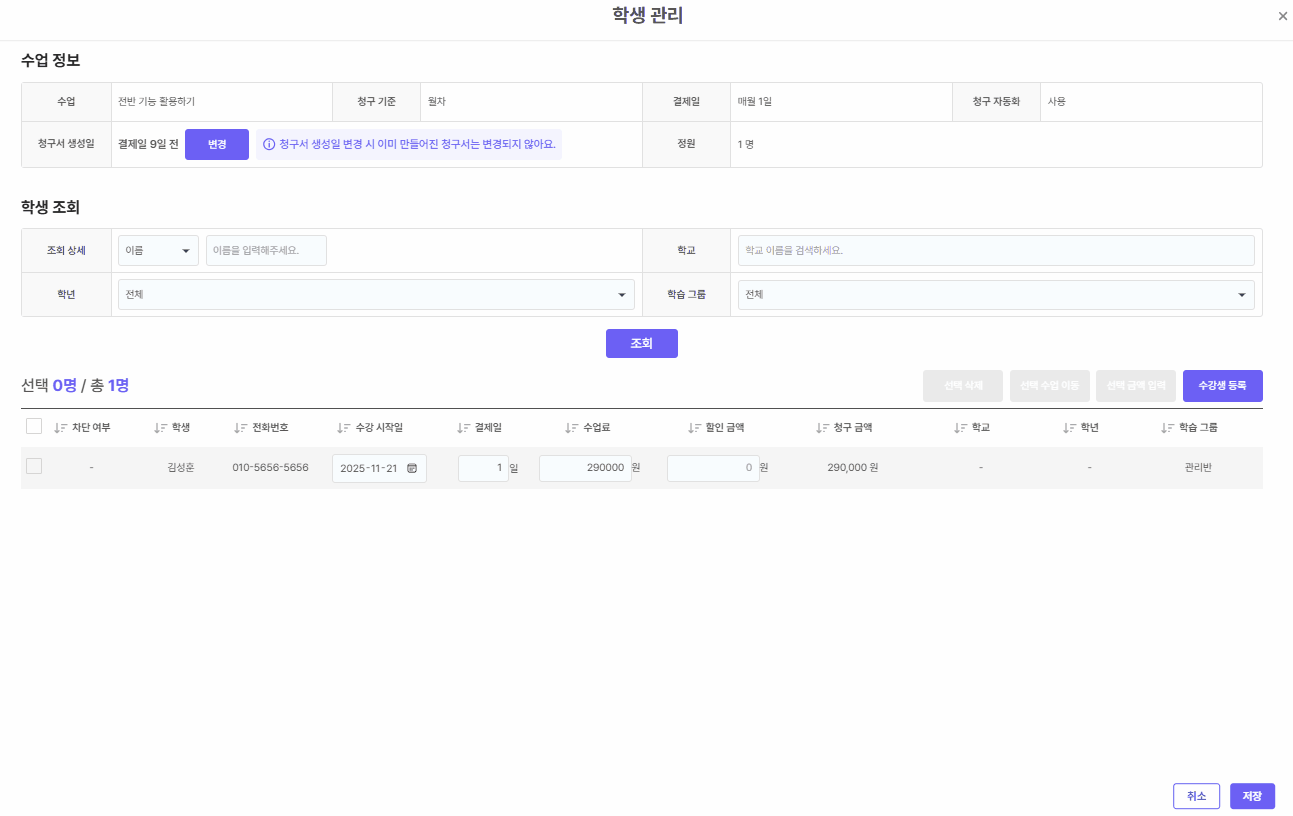Click the class name 전반 기능 활용하기
The image size is (1293, 816).
click(x=156, y=102)
